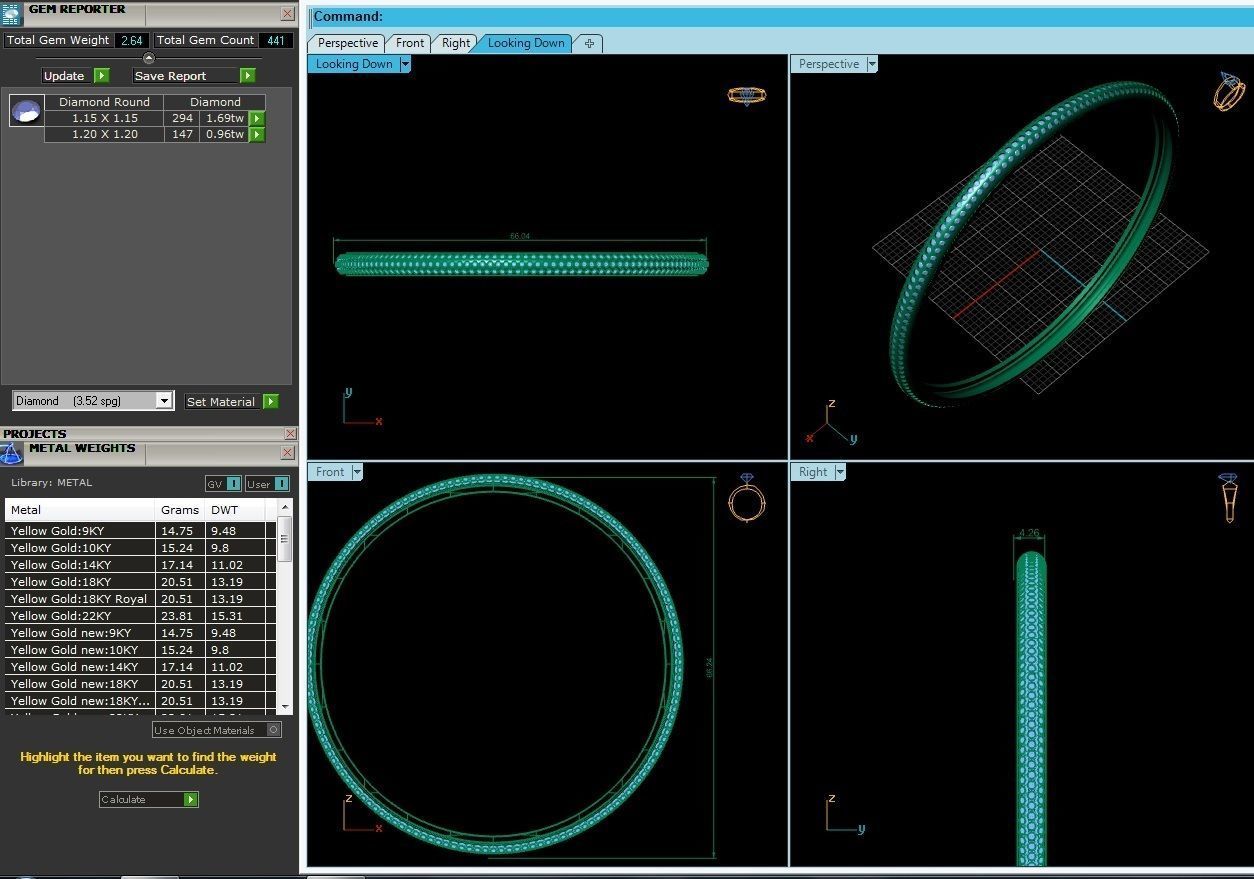Click green arrow next to Update
1254x879 pixels.
click(x=101, y=76)
